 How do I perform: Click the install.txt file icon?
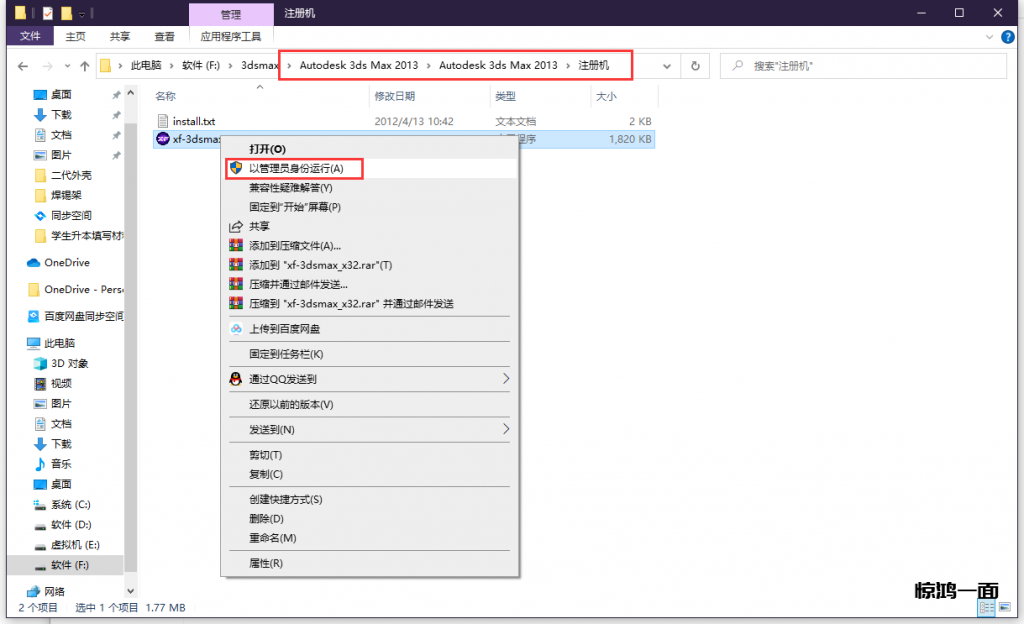(163, 121)
